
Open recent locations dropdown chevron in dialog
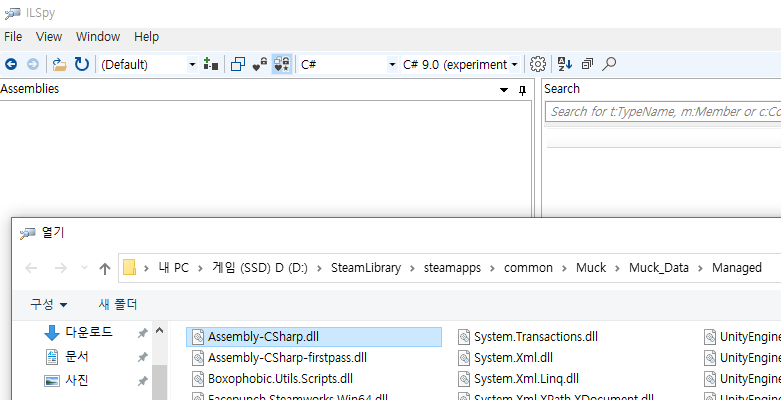coord(84,268)
